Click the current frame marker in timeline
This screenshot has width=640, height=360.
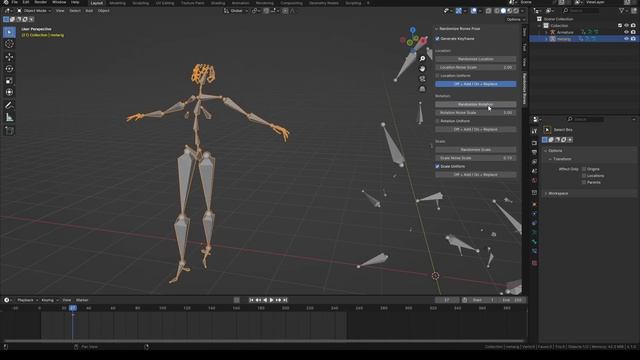pos(73,308)
